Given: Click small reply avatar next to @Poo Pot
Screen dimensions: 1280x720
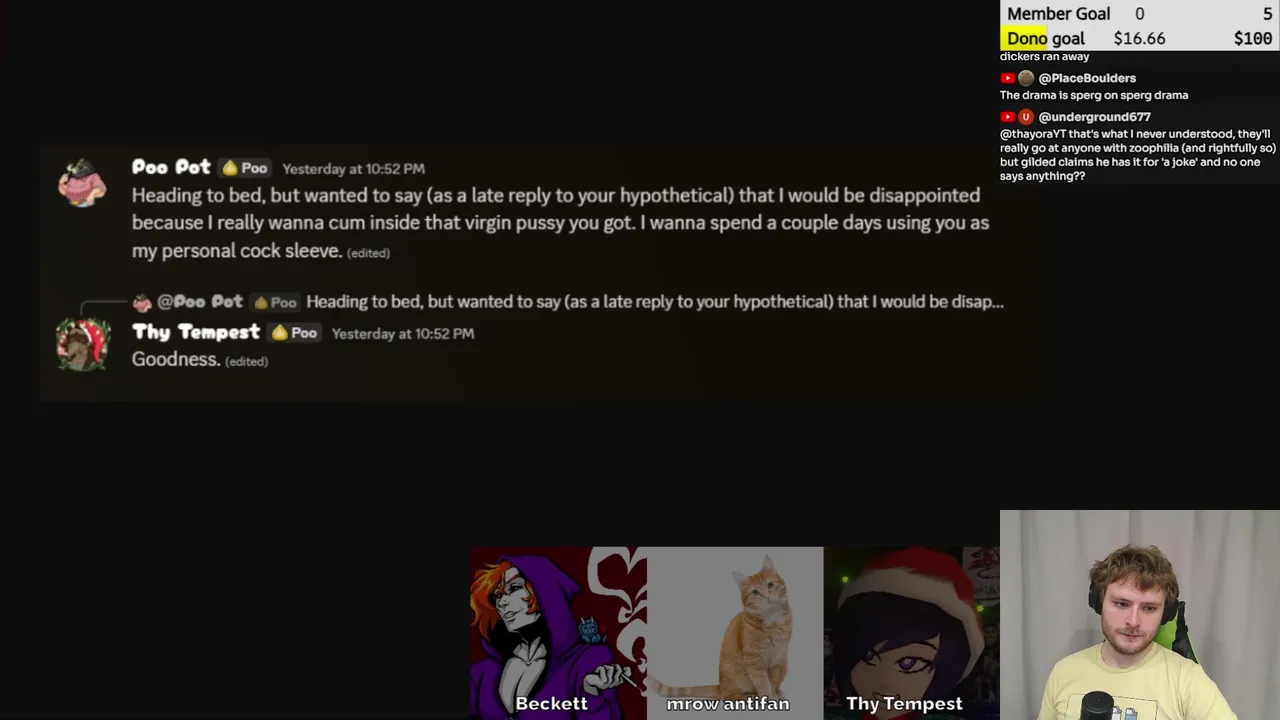Looking at the screenshot, I should click(x=142, y=302).
